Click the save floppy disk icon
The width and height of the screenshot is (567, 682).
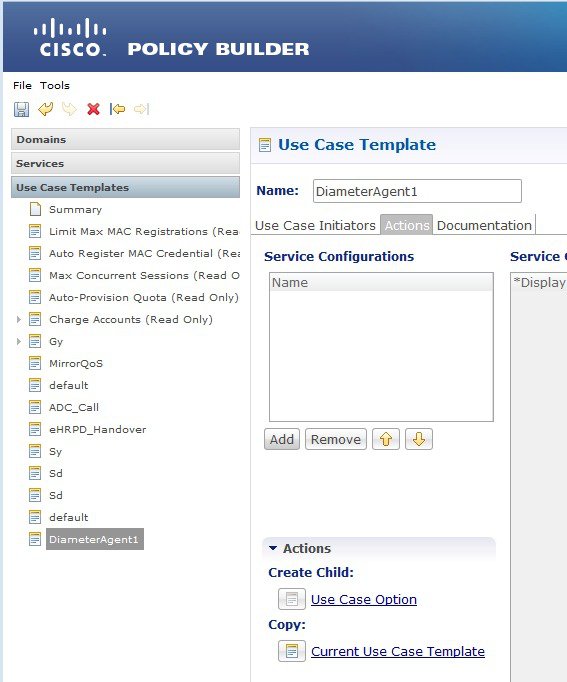[x=21, y=109]
